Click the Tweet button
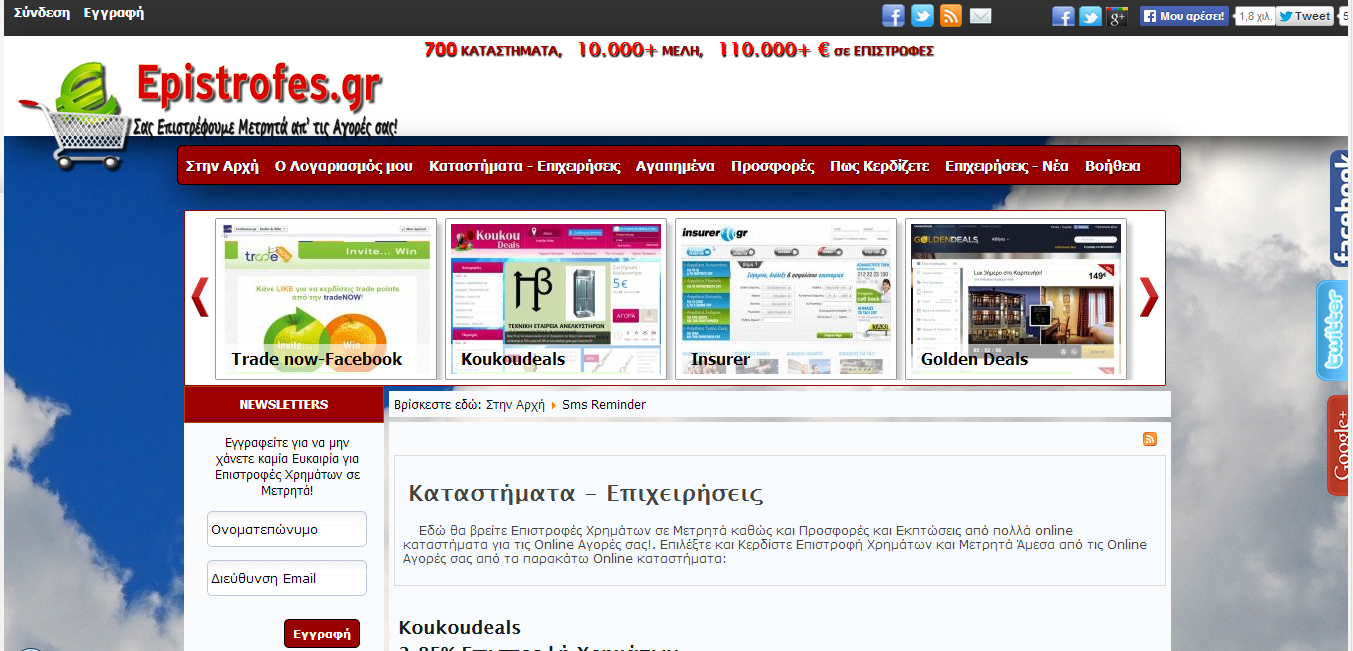This screenshot has width=1353, height=651. [x=1304, y=16]
